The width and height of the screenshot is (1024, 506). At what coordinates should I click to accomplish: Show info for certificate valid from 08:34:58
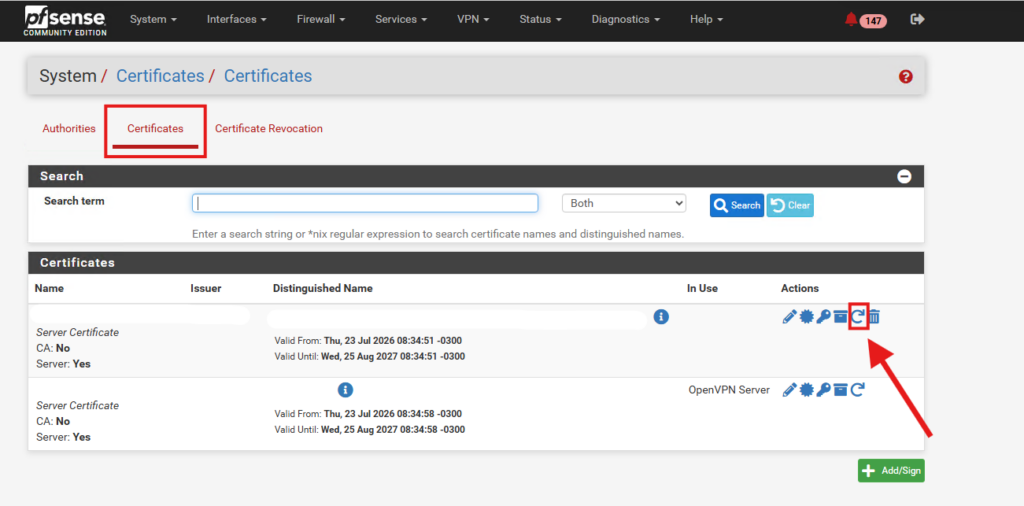[345, 390]
